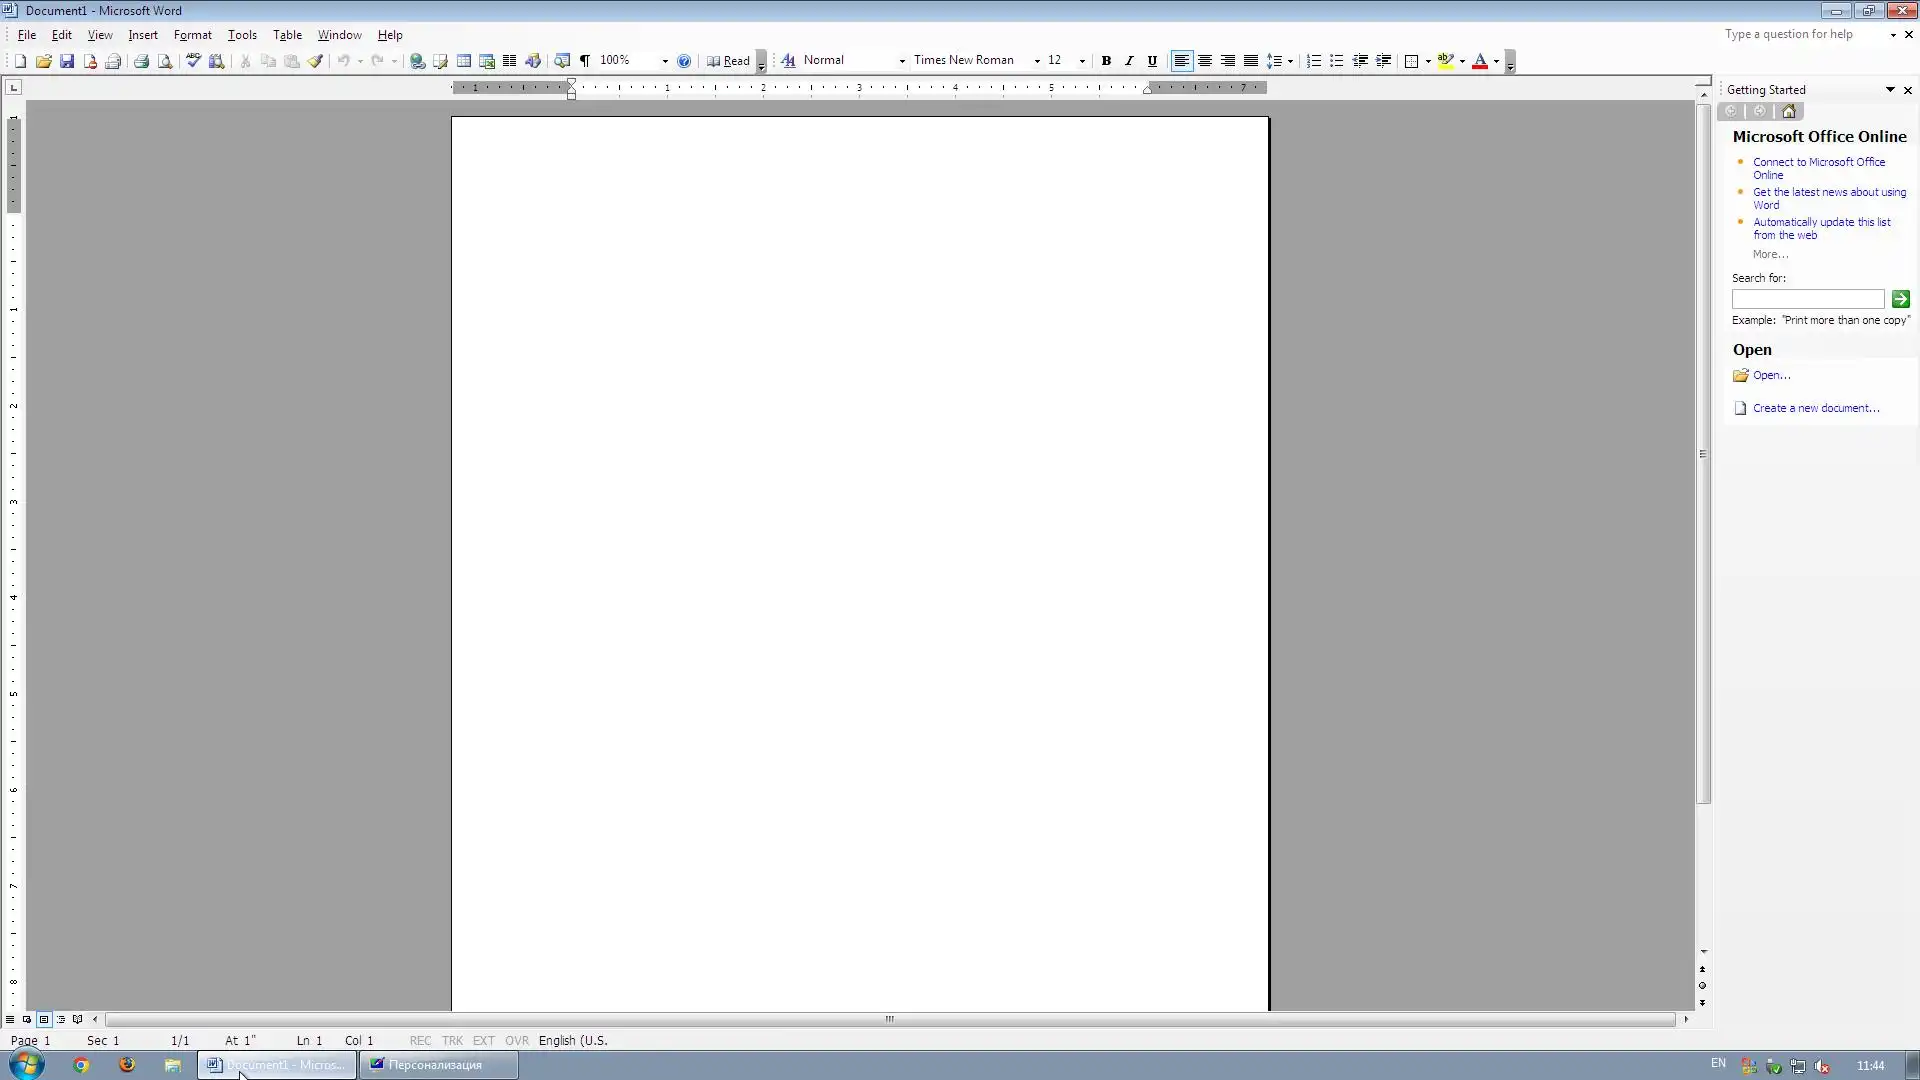The height and width of the screenshot is (1080, 1920).
Task: Open the Style dropdown showing Normal
Action: click(x=902, y=61)
